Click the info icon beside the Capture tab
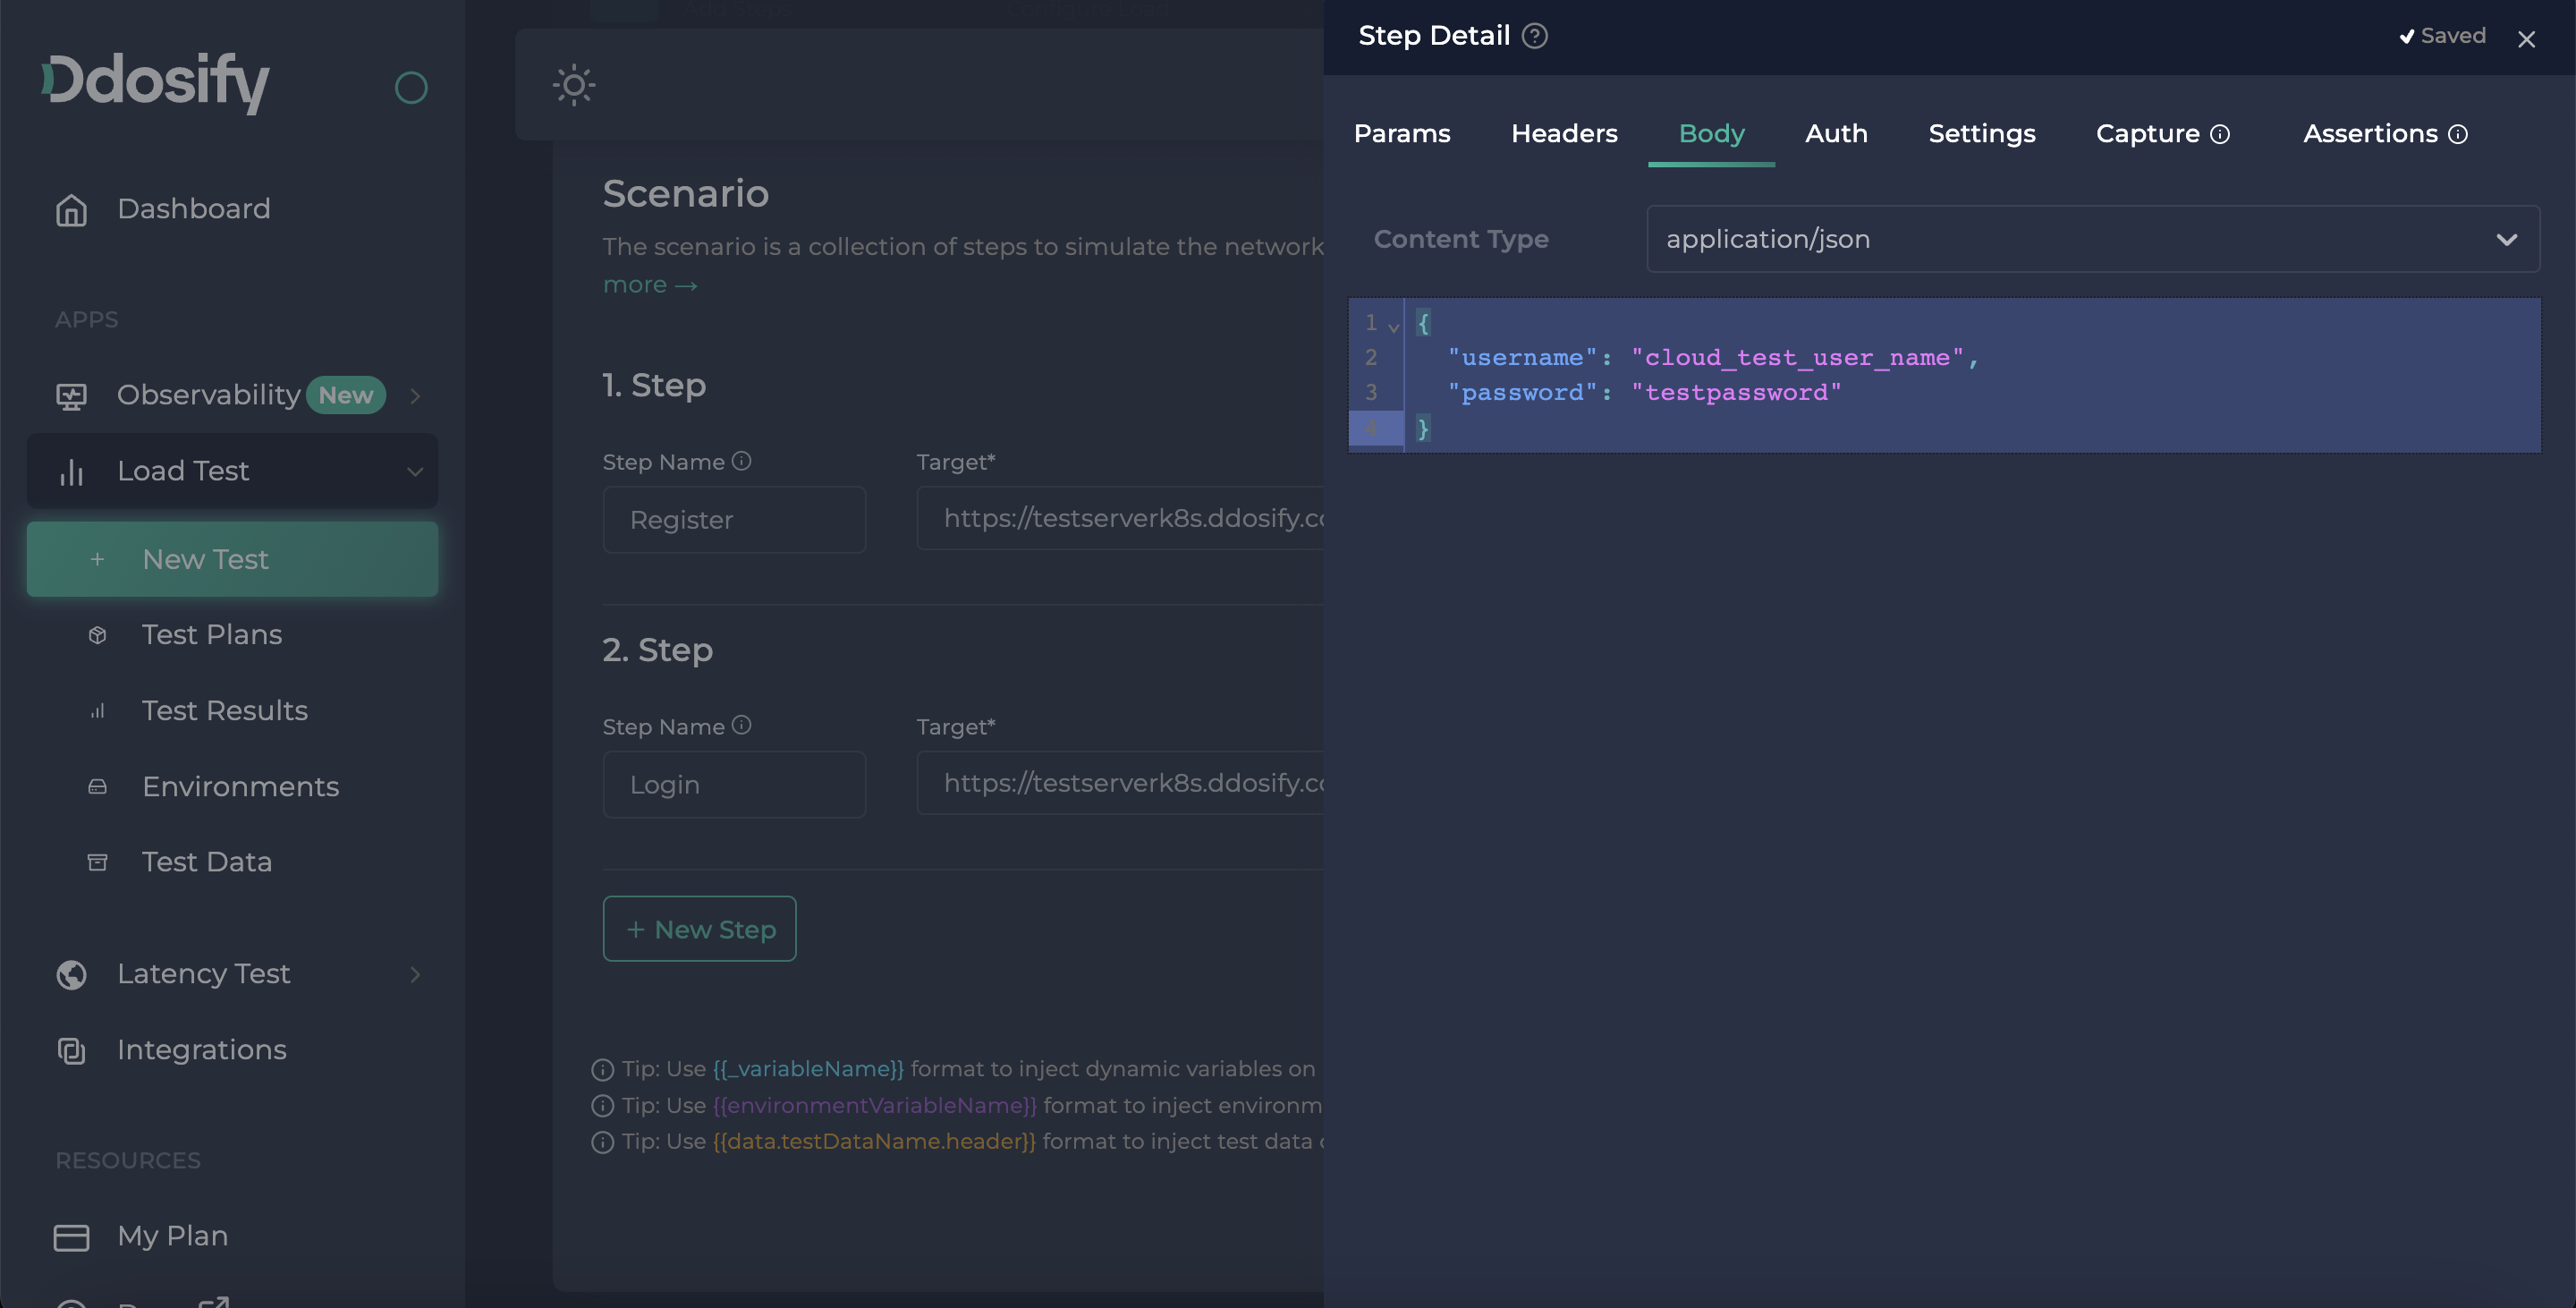 coord(2219,135)
